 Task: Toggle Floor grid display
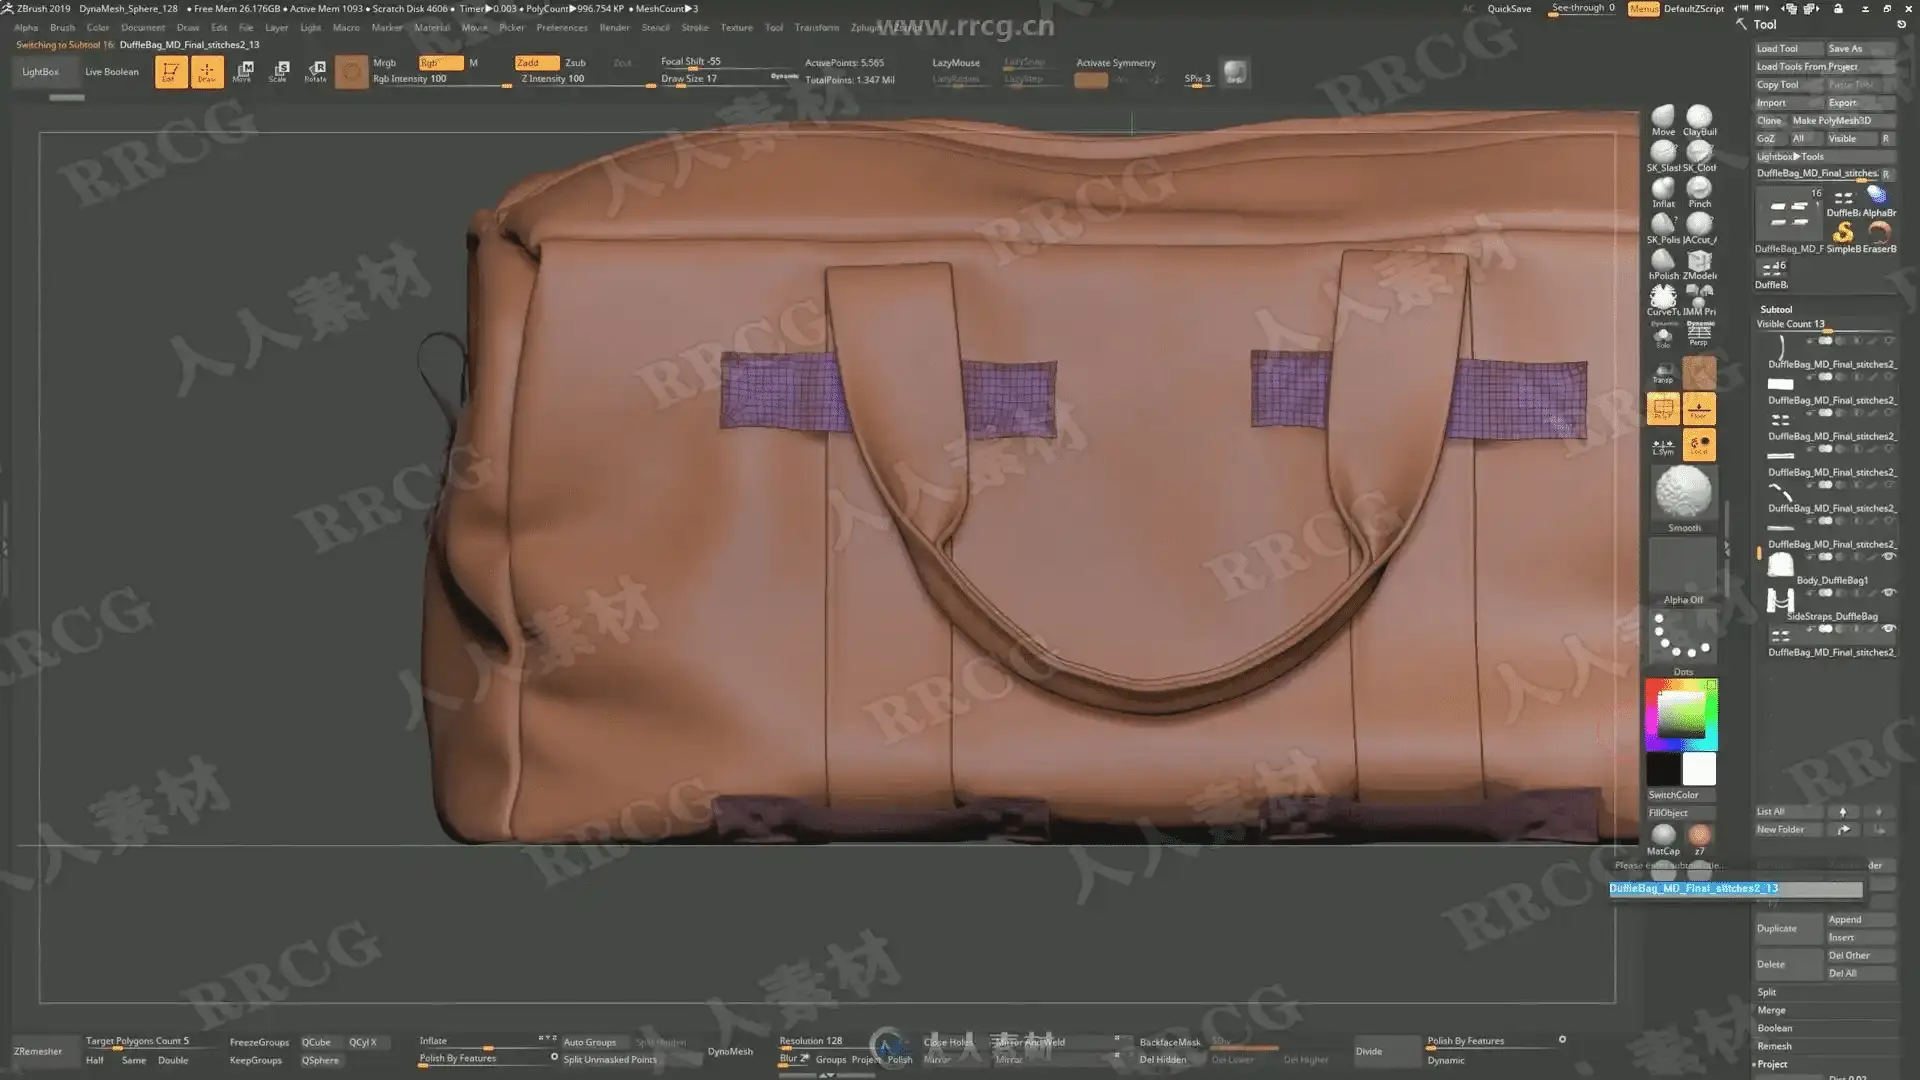1699,408
